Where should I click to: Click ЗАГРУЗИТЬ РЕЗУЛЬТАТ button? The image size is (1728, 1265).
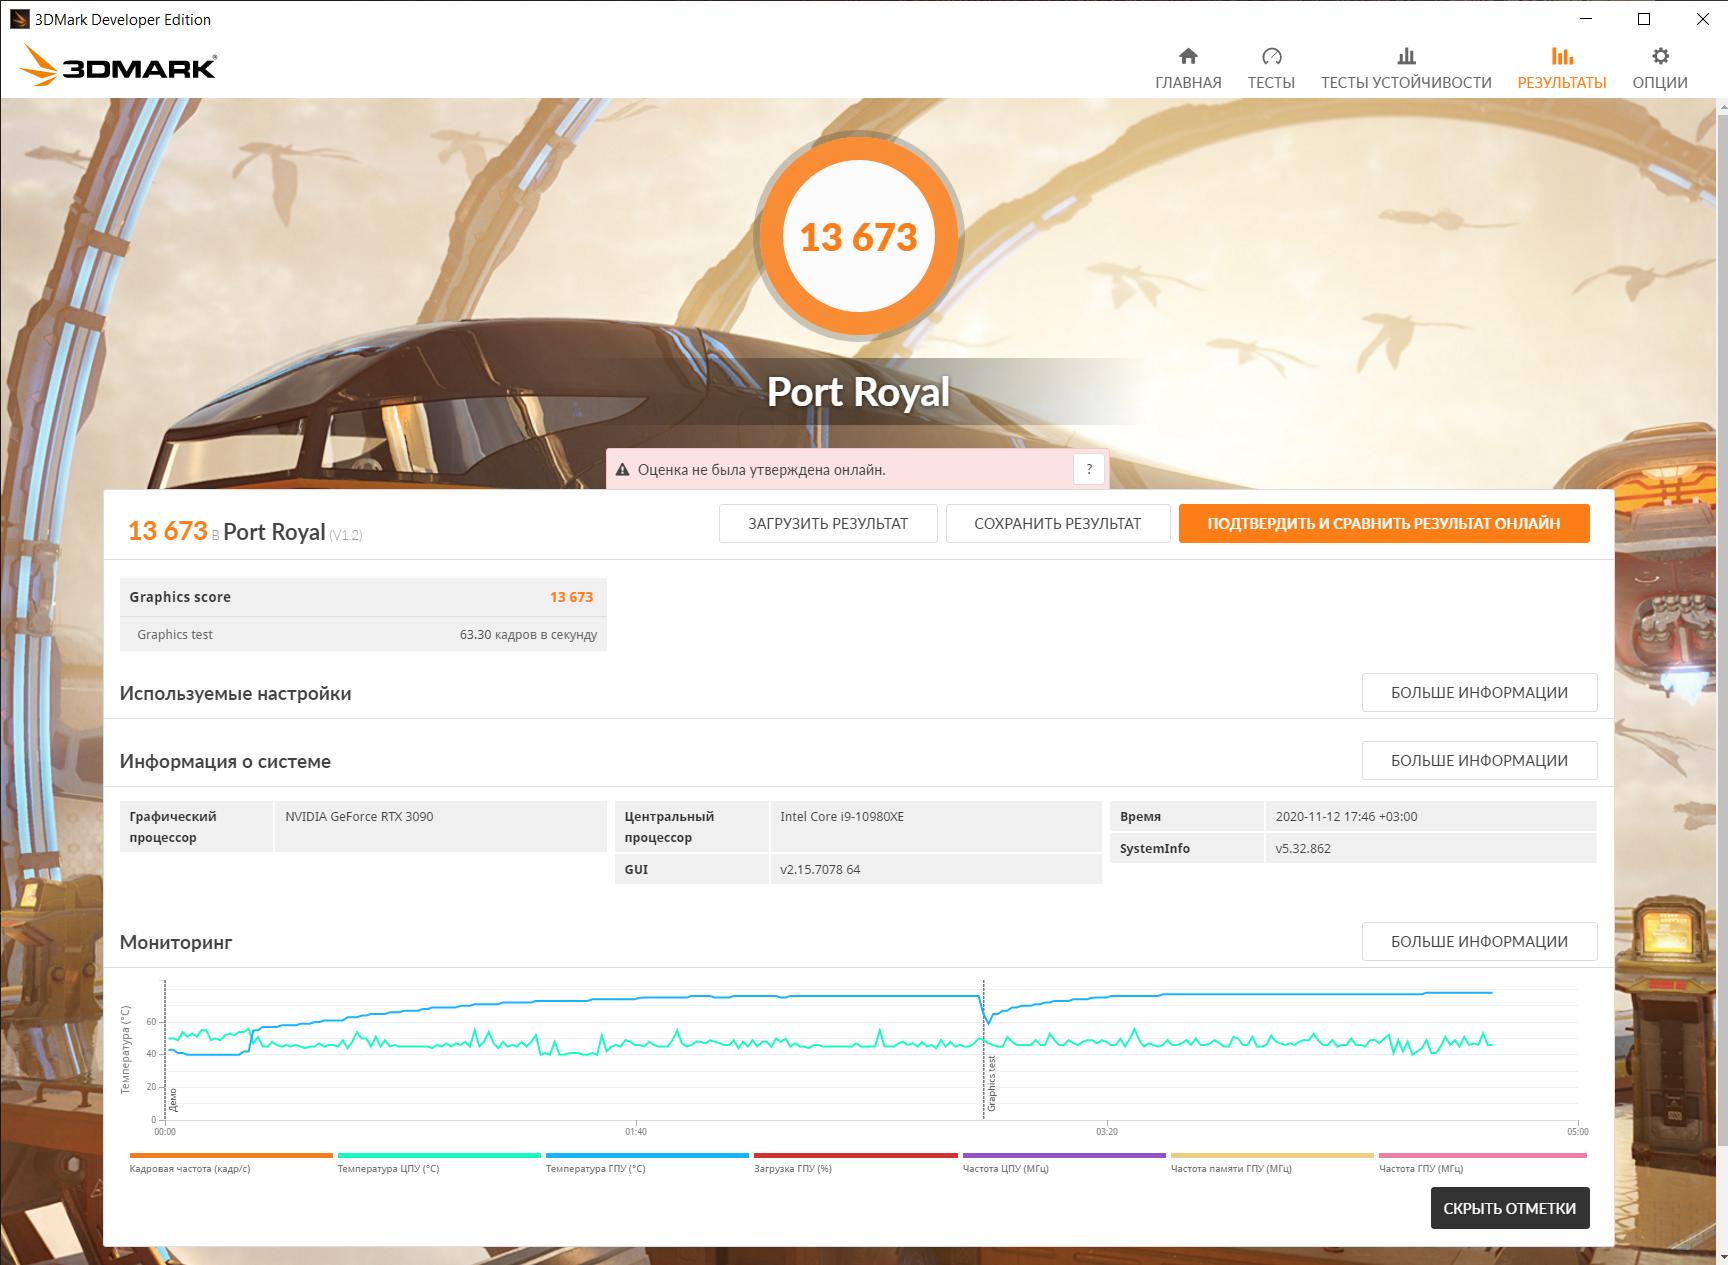pos(828,523)
